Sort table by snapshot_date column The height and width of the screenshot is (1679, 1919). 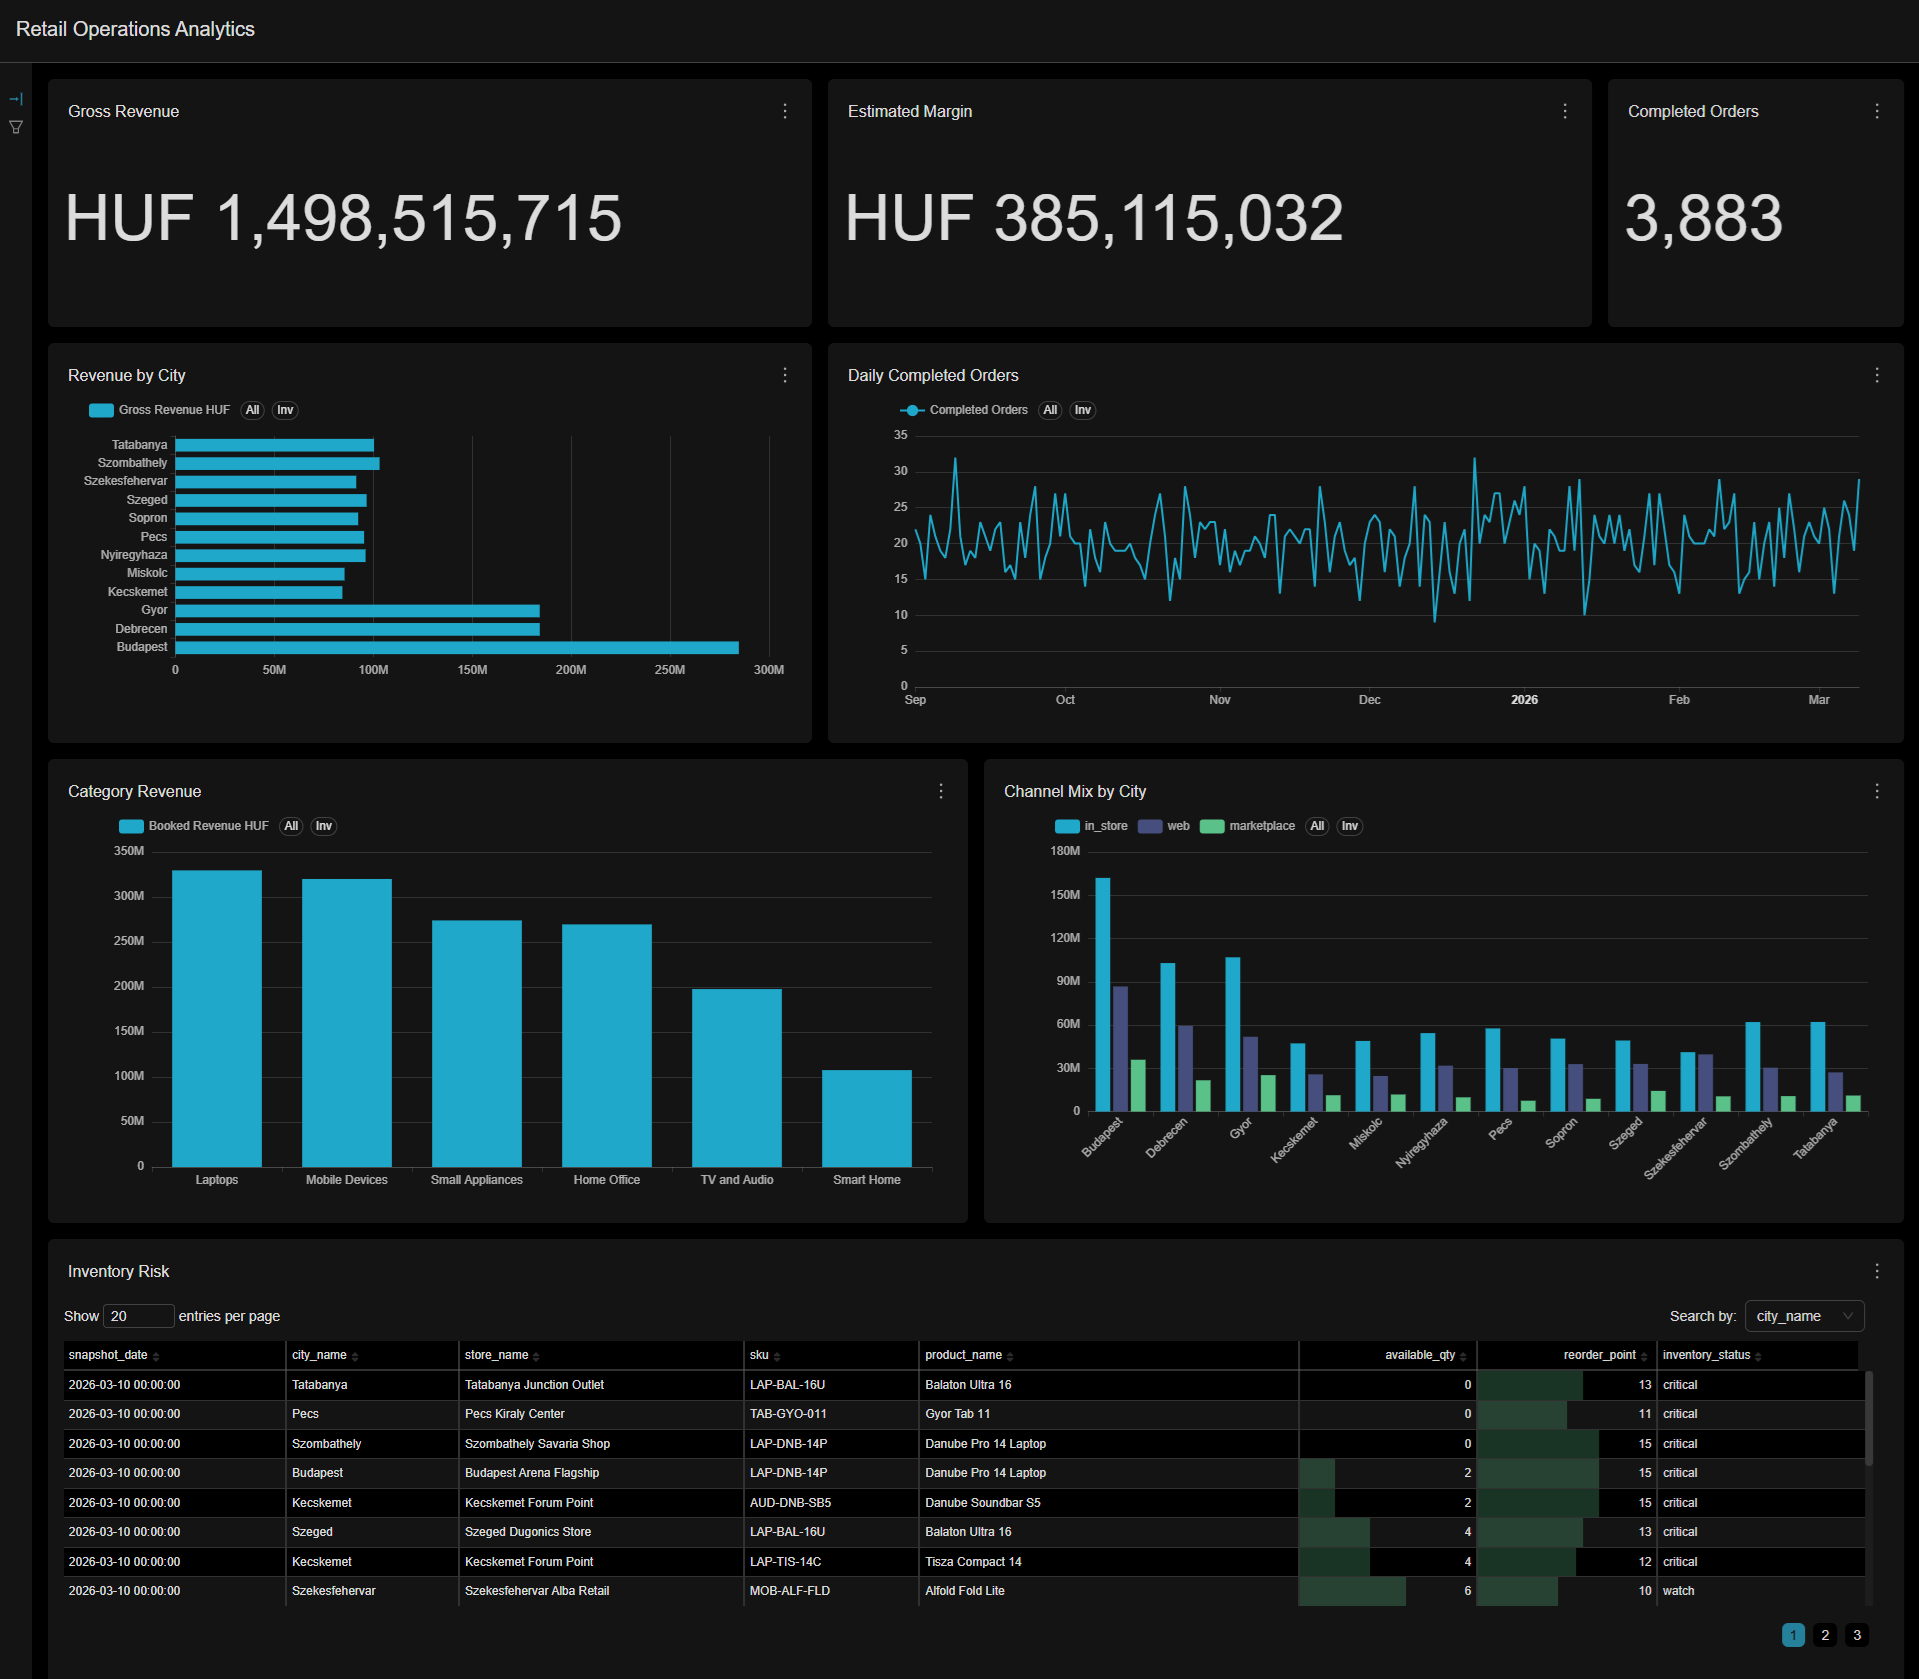108,1355
